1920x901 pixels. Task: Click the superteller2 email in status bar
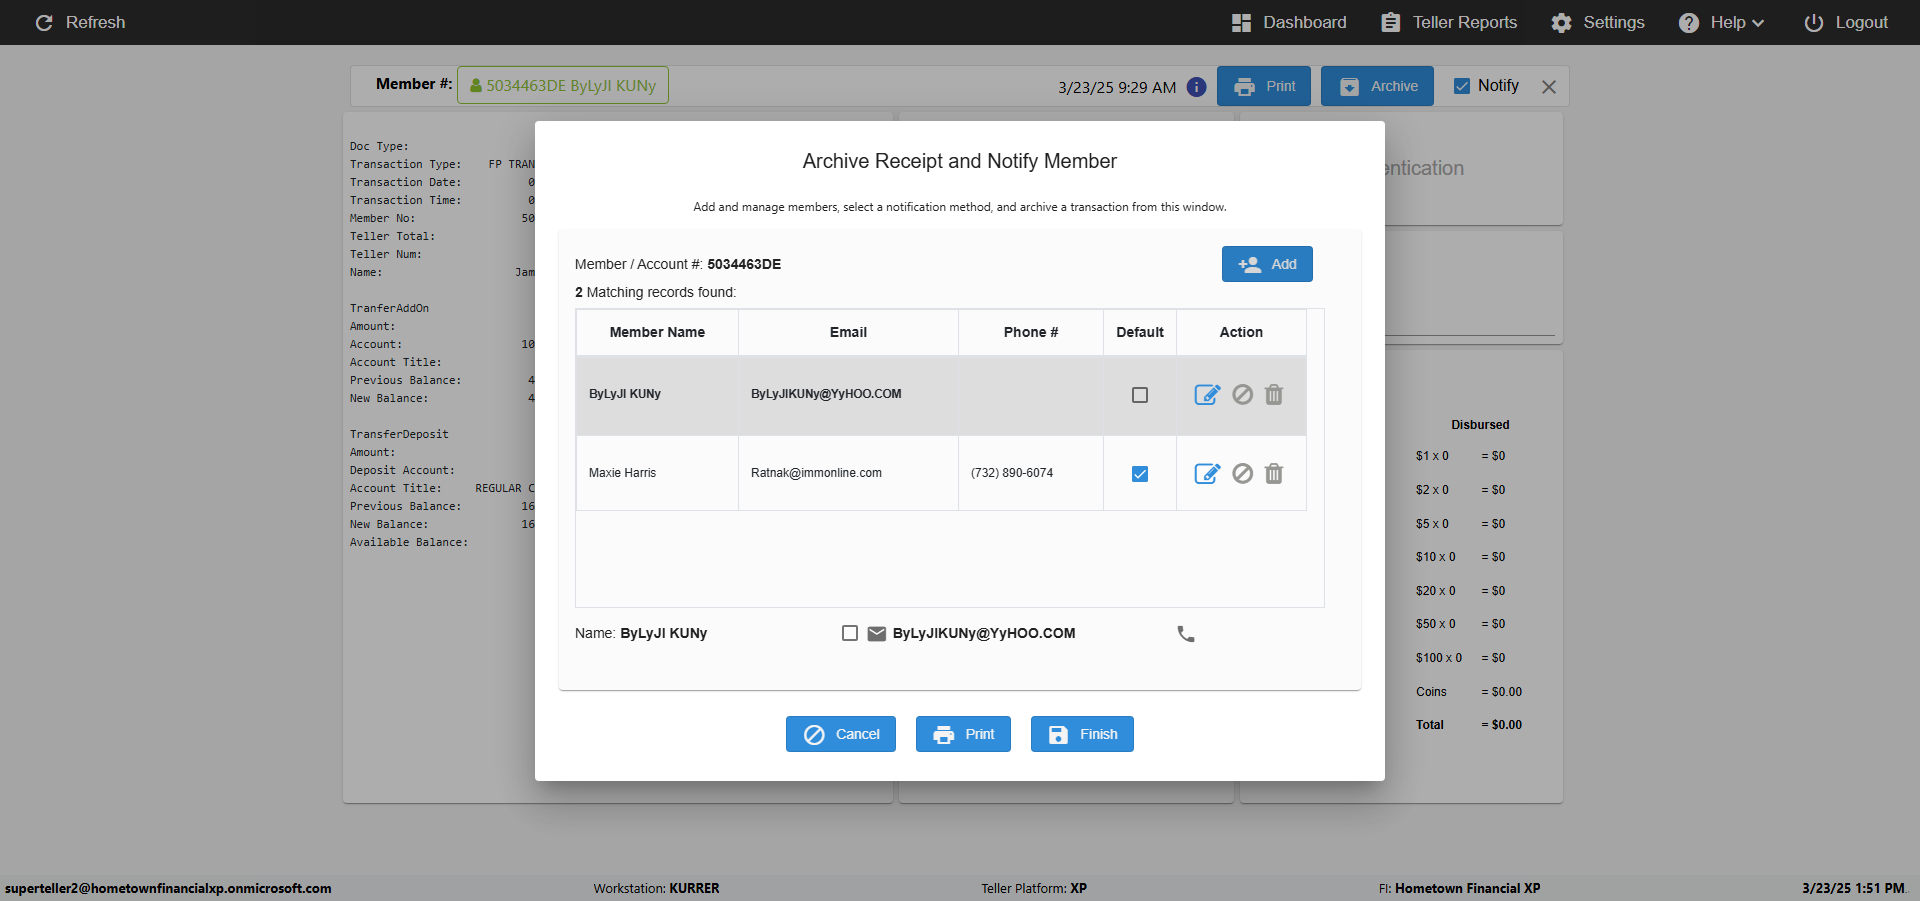click(168, 888)
